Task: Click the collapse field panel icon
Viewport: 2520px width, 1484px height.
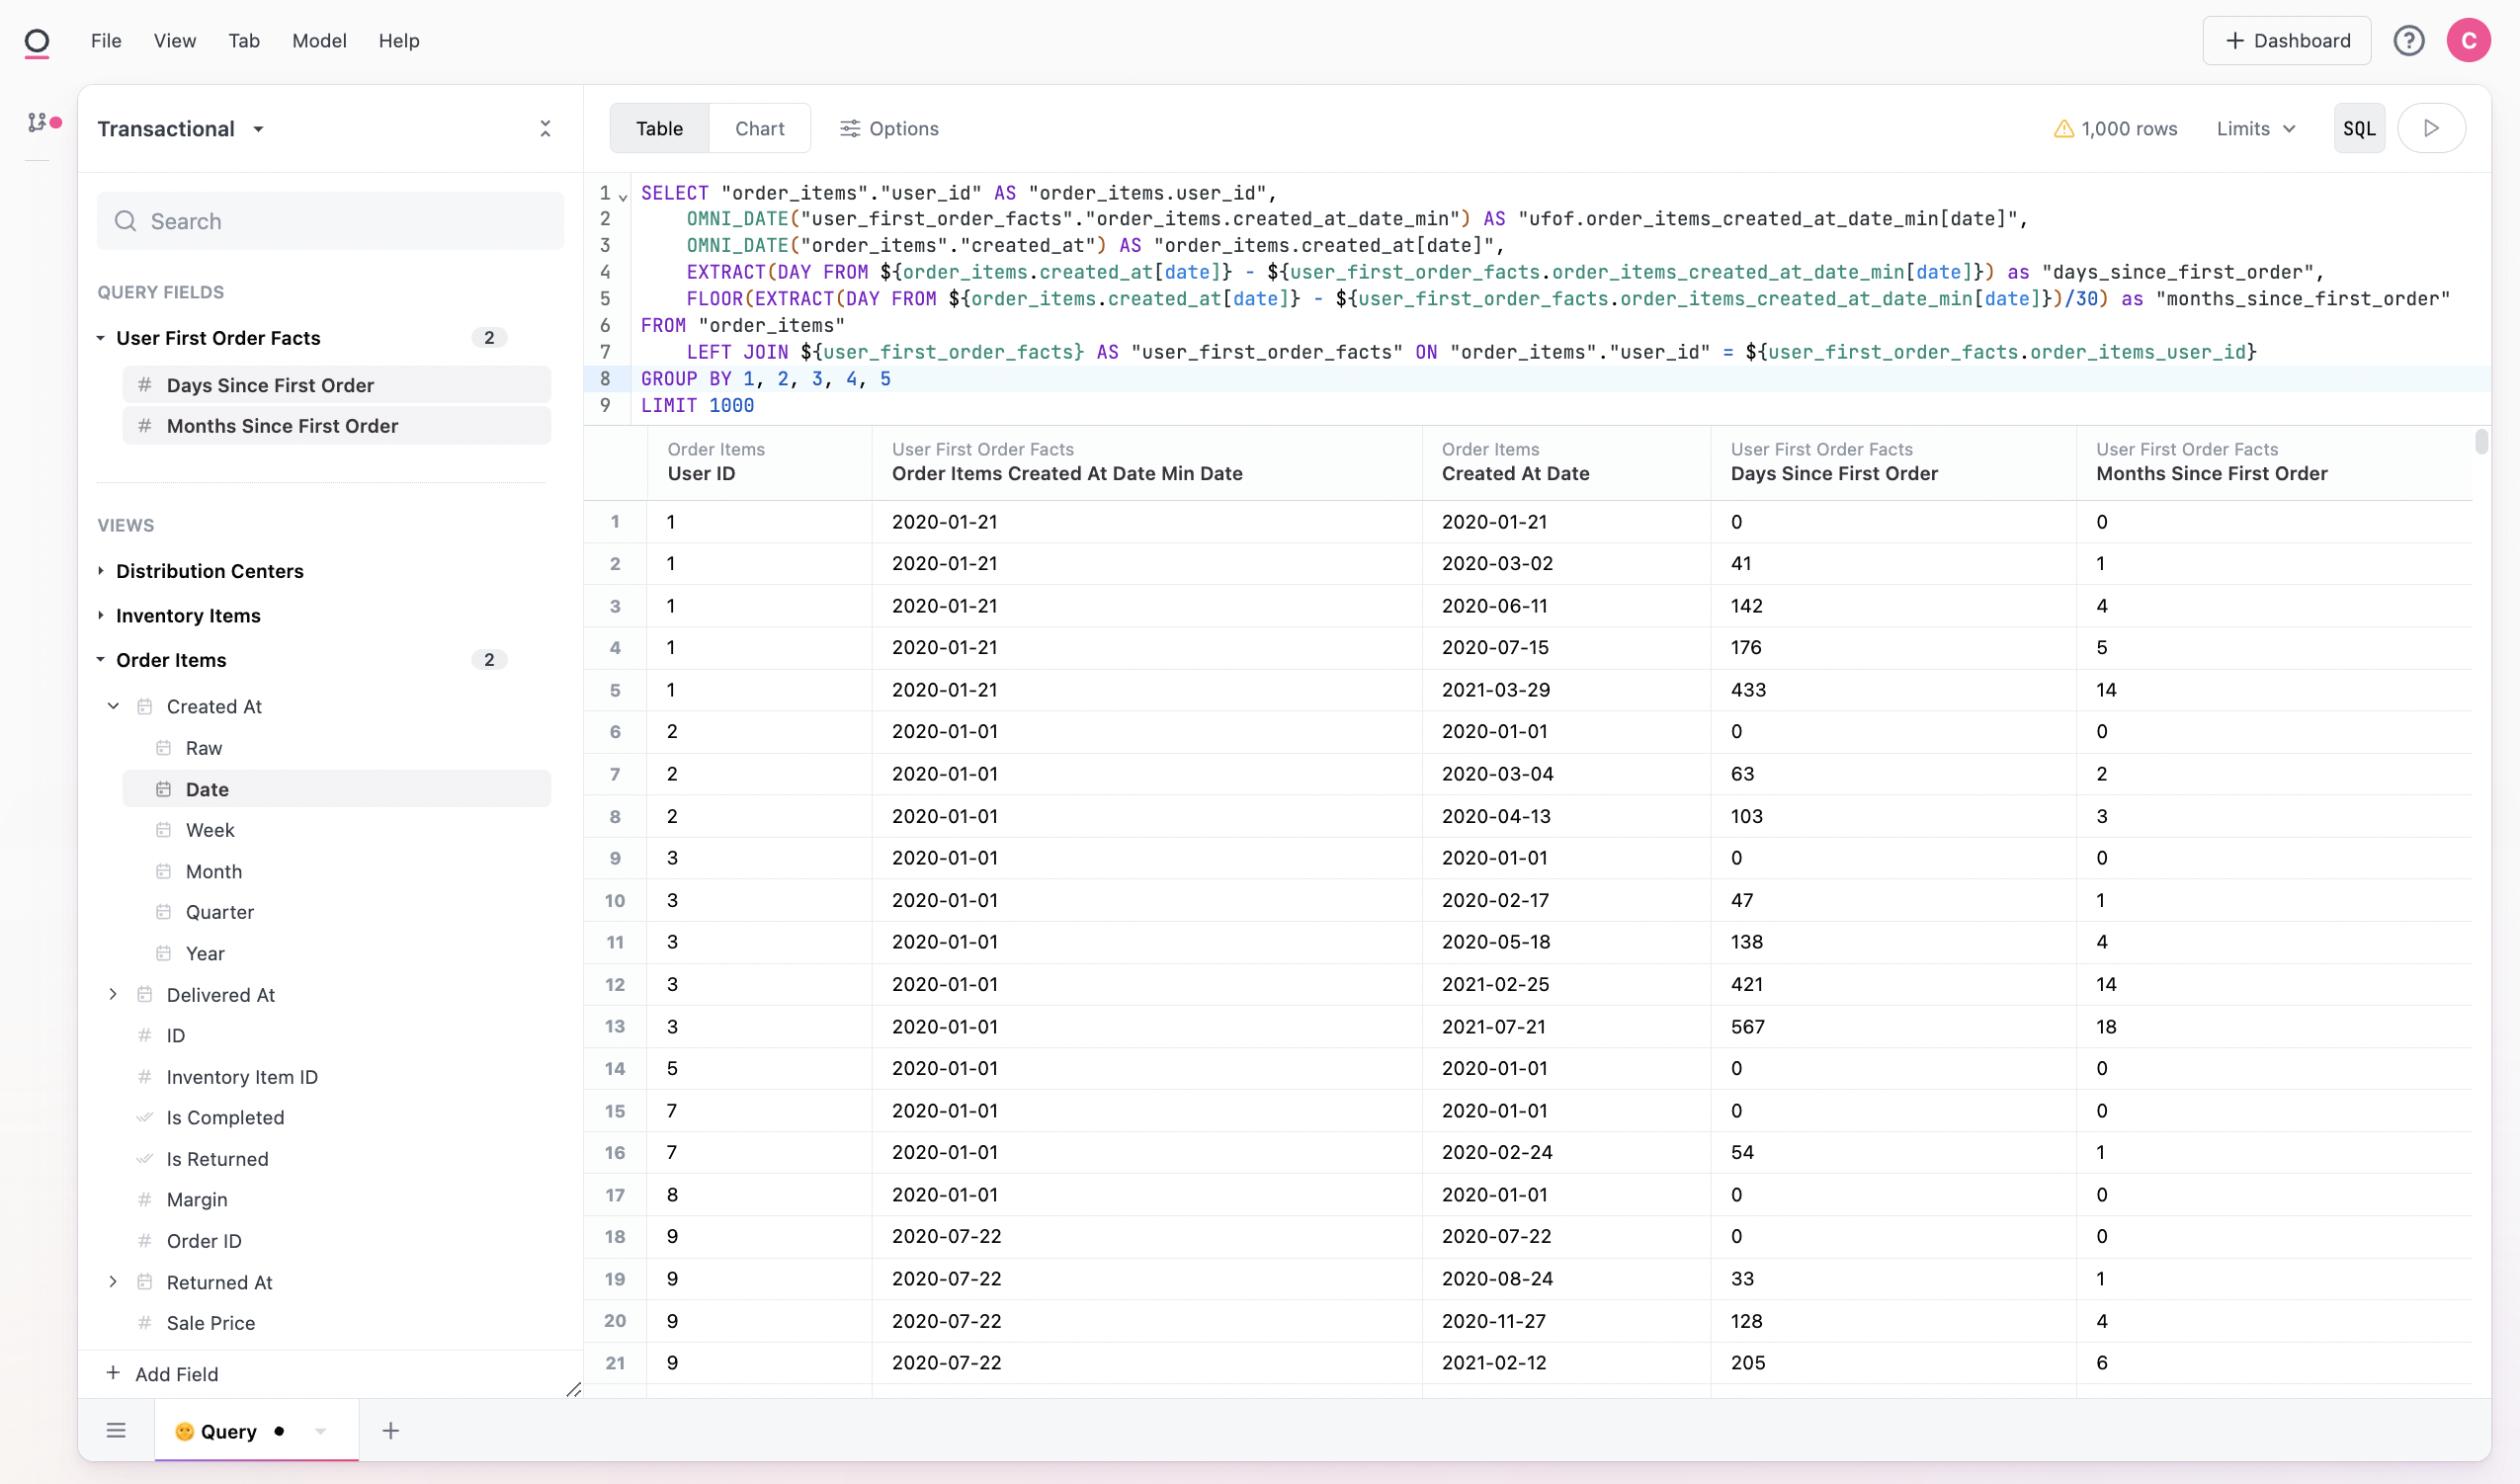Action: [x=545, y=128]
